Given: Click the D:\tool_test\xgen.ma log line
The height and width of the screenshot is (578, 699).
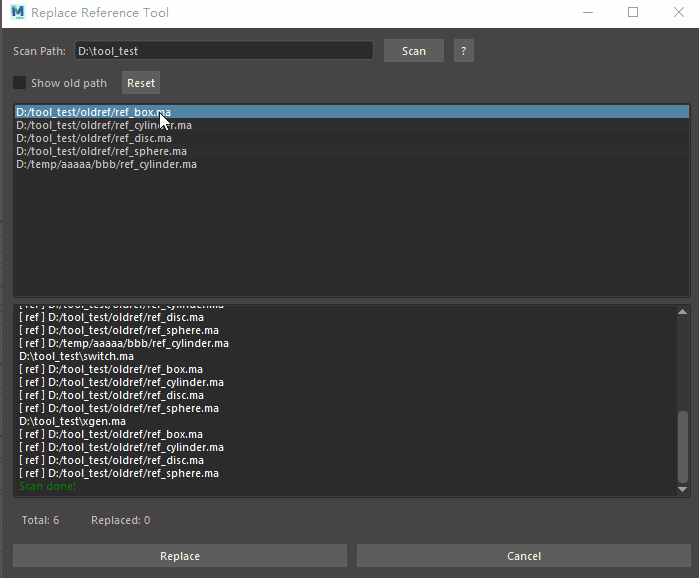Looking at the screenshot, I should 73,422.
